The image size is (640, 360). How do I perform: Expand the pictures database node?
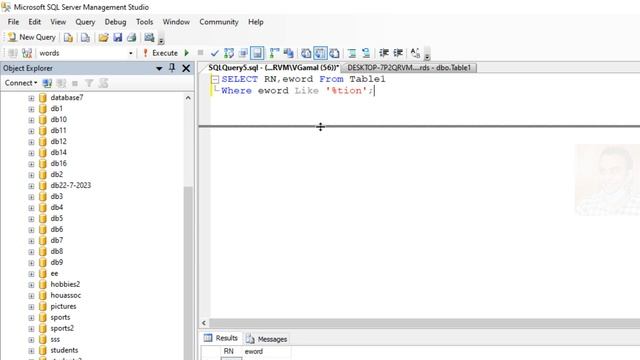click(31, 307)
